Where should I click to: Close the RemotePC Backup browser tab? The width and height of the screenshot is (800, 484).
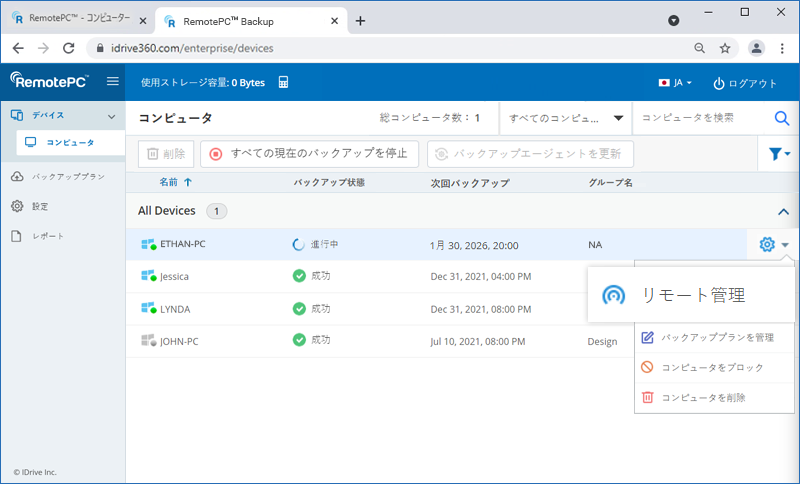[334, 21]
